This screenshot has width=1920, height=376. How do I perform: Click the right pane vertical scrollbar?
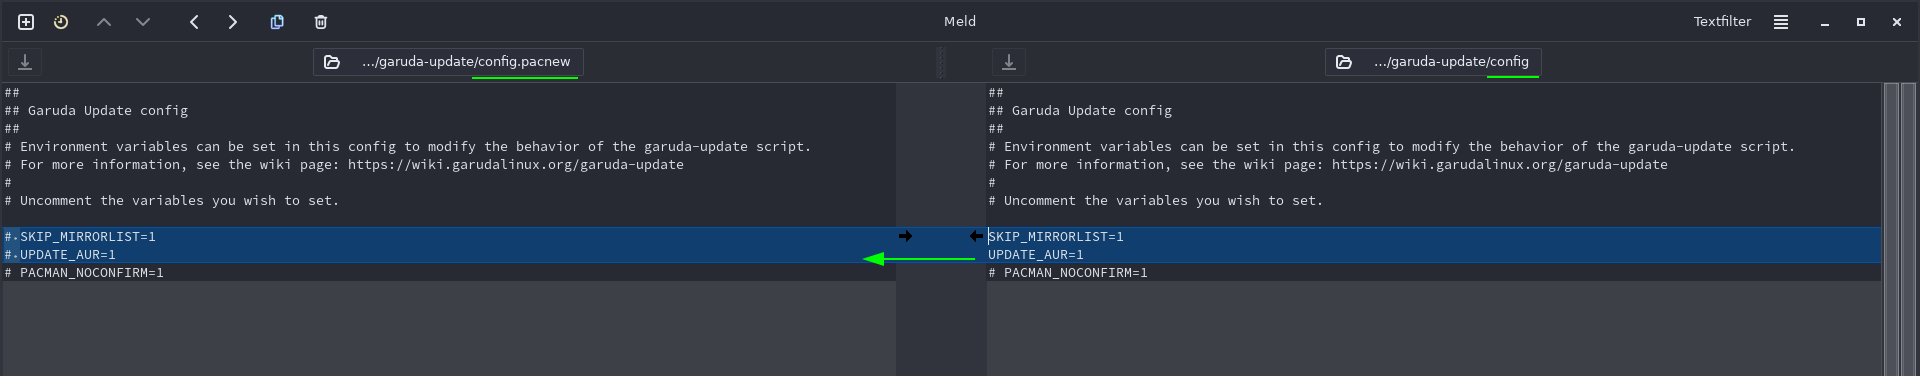(x=1891, y=229)
